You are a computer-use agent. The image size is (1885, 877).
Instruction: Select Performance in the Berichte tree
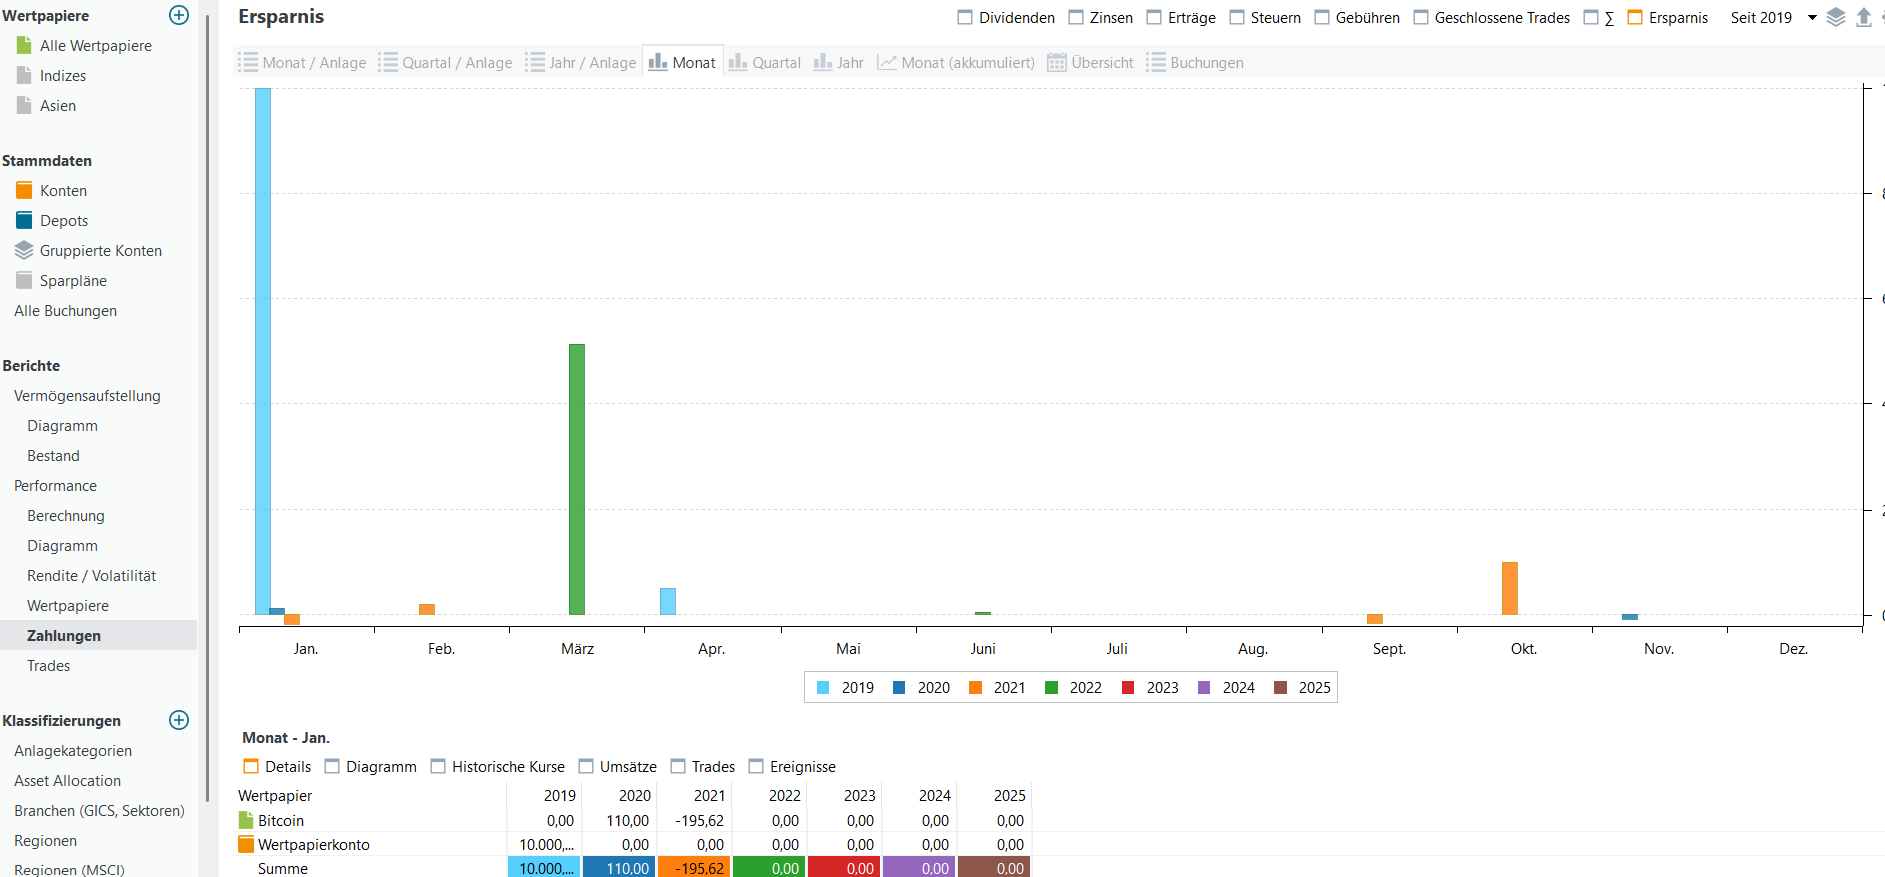pos(55,486)
